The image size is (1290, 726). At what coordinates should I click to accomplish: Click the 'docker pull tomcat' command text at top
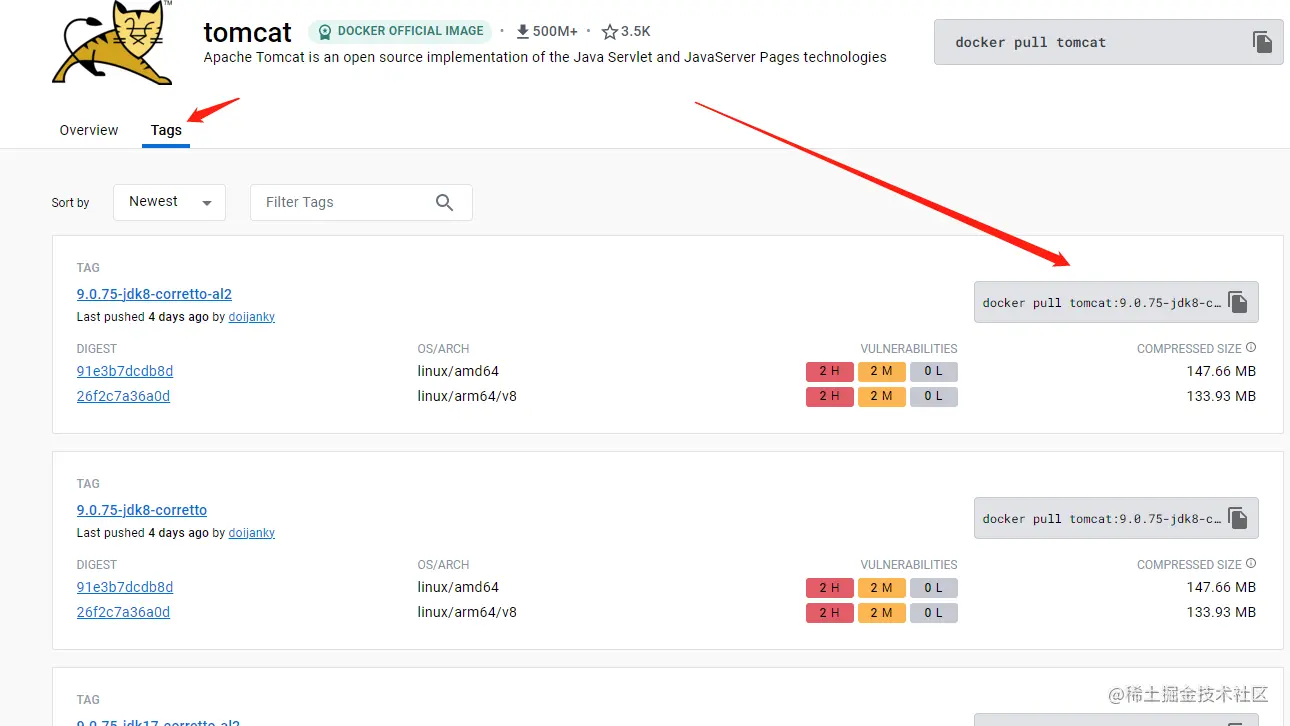click(1030, 42)
